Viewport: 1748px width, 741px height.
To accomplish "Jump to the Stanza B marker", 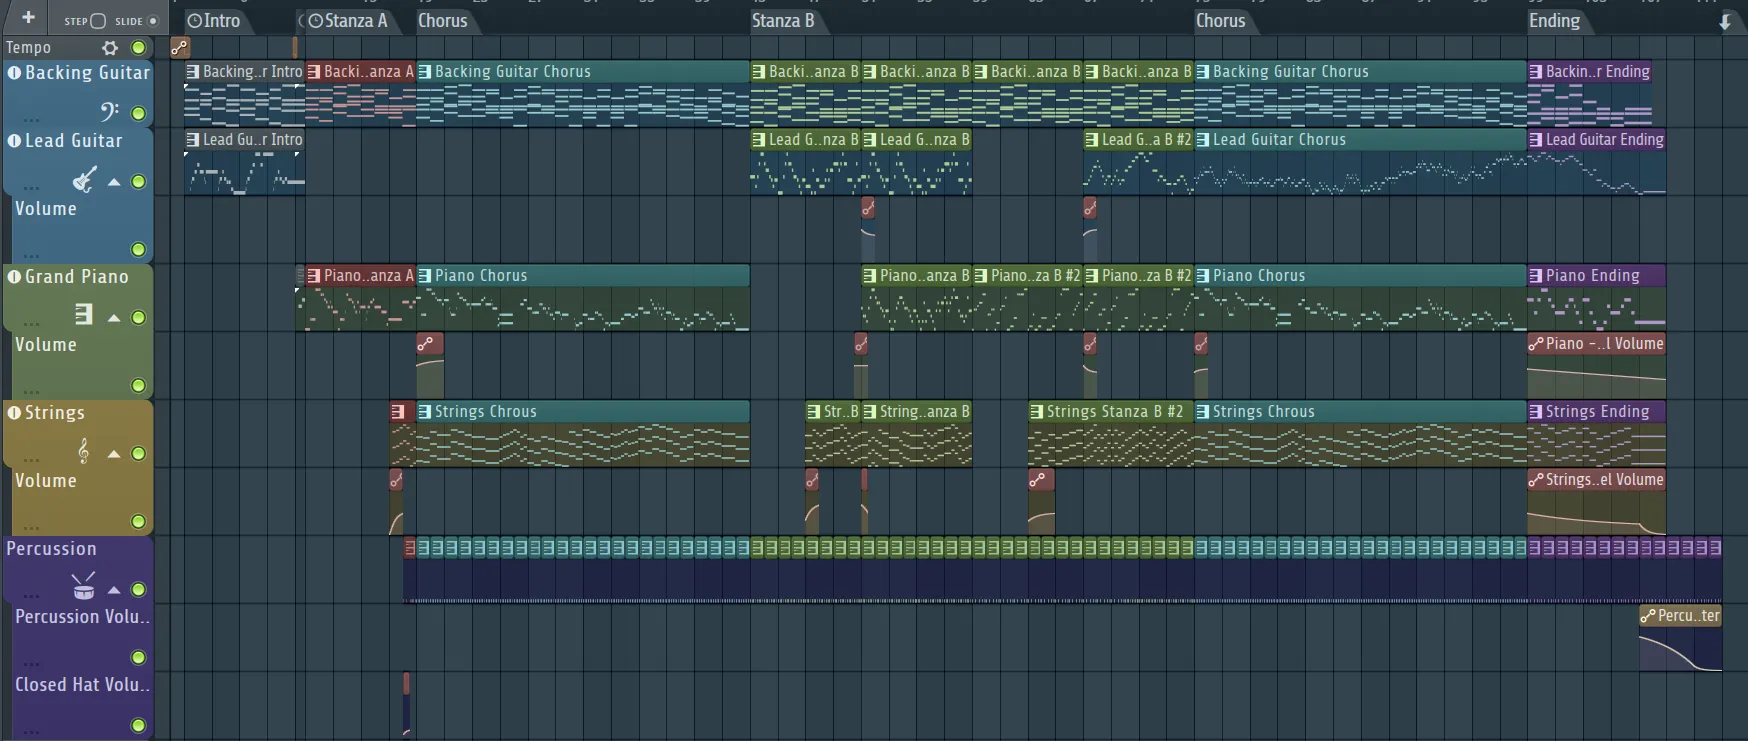I will click(782, 21).
